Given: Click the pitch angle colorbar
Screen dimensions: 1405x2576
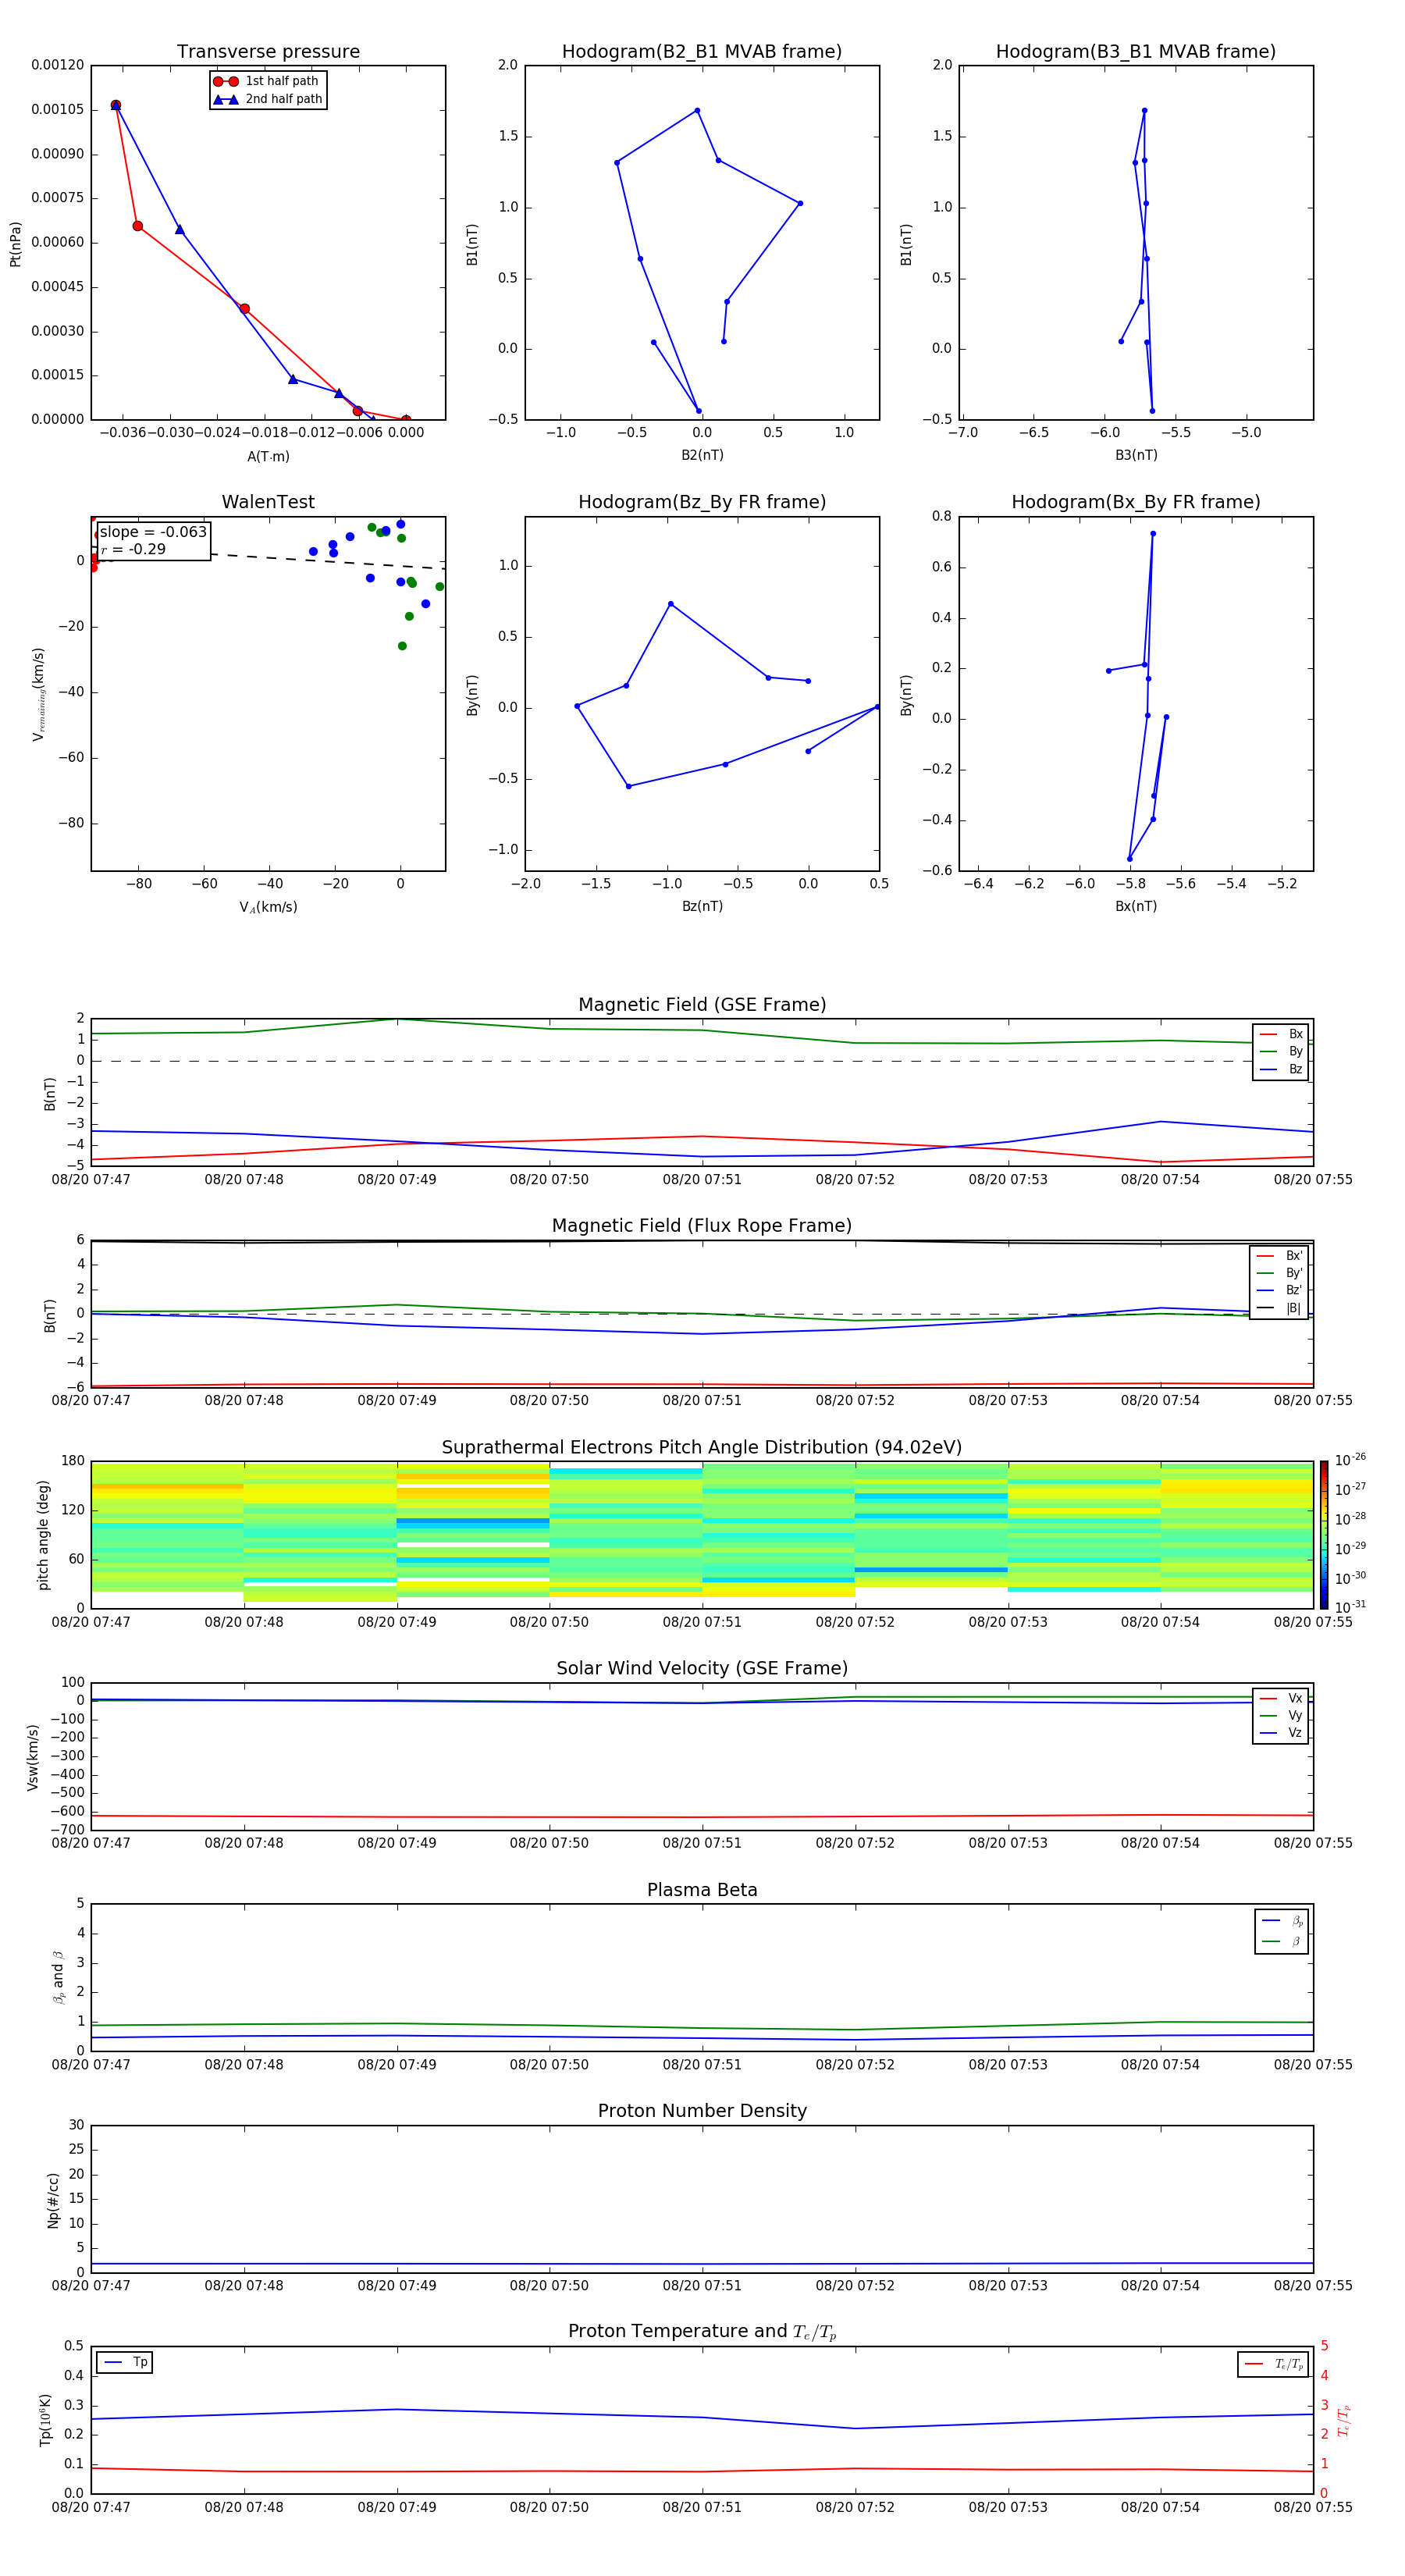Looking at the screenshot, I should pyautogui.click(x=1323, y=1535).
